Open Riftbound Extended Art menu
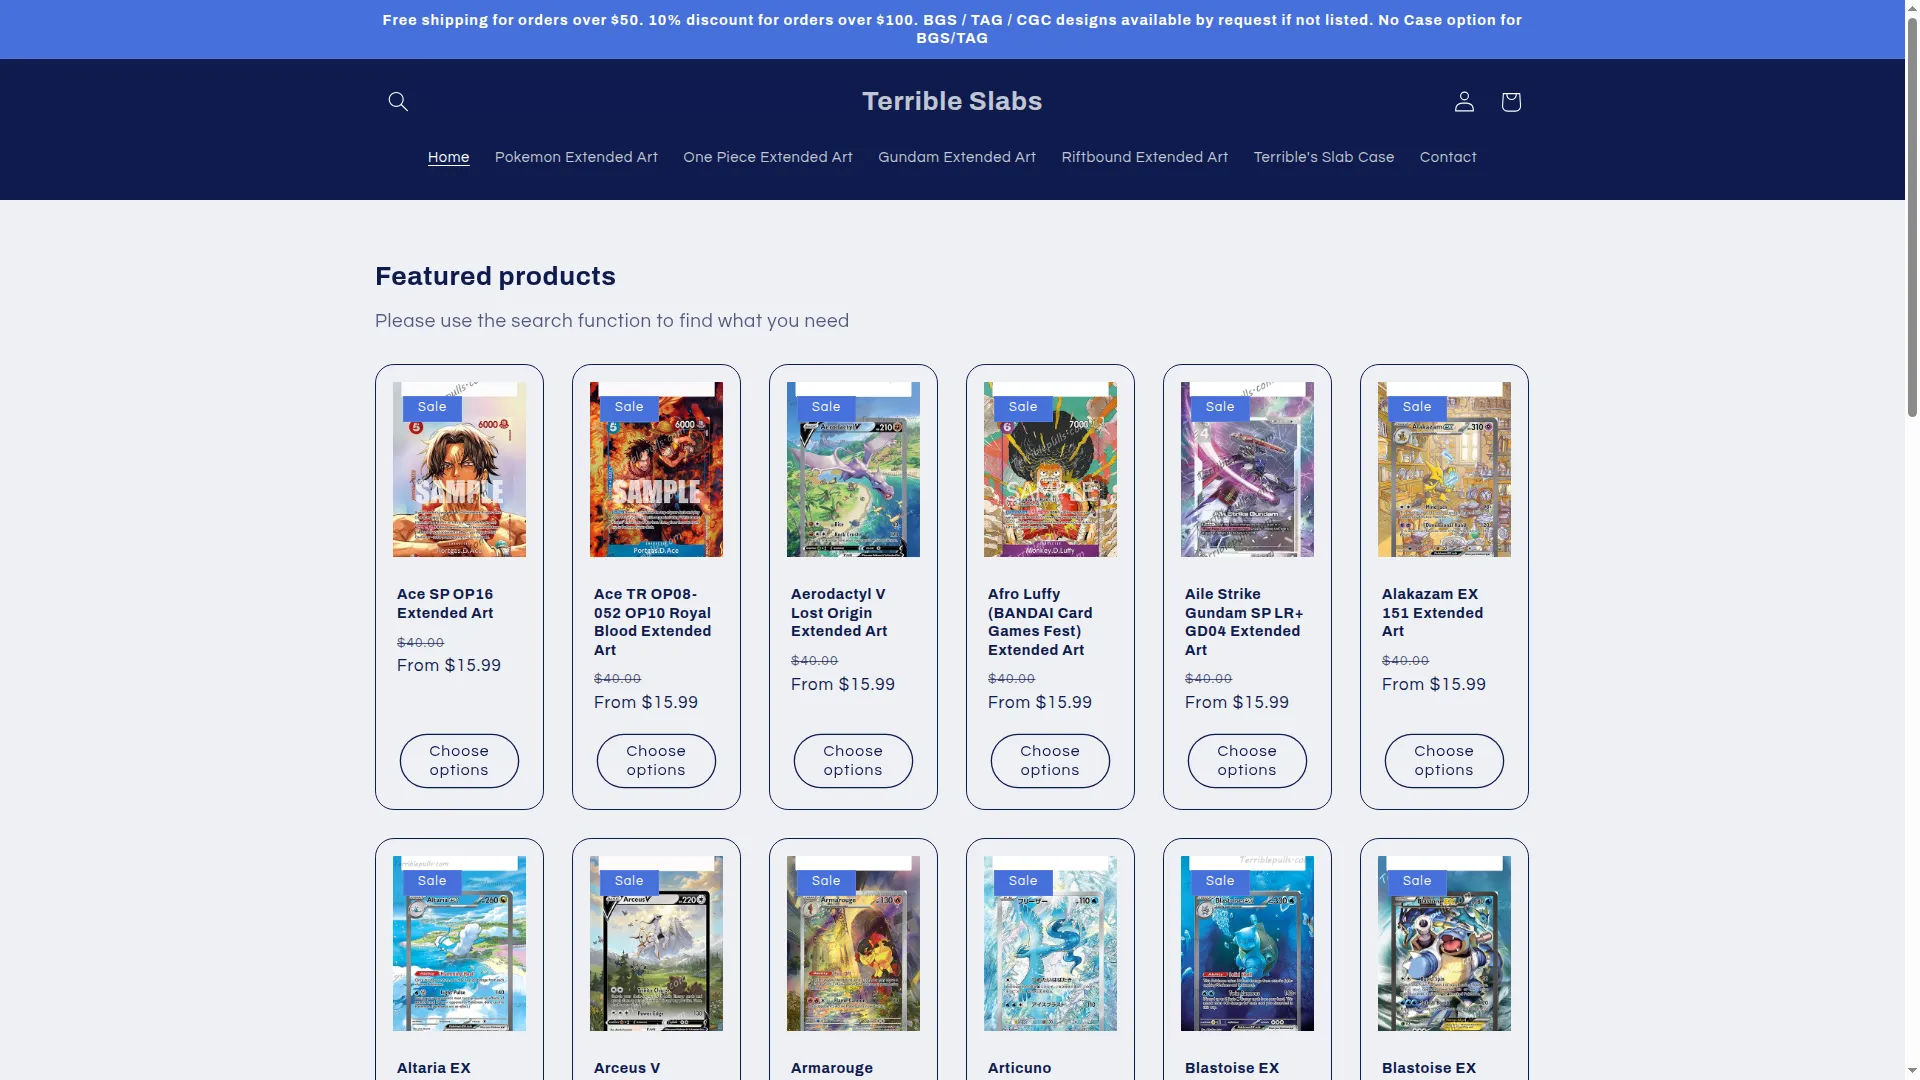Screen dimensions: 1920x1080 [x=1145, y=157]
